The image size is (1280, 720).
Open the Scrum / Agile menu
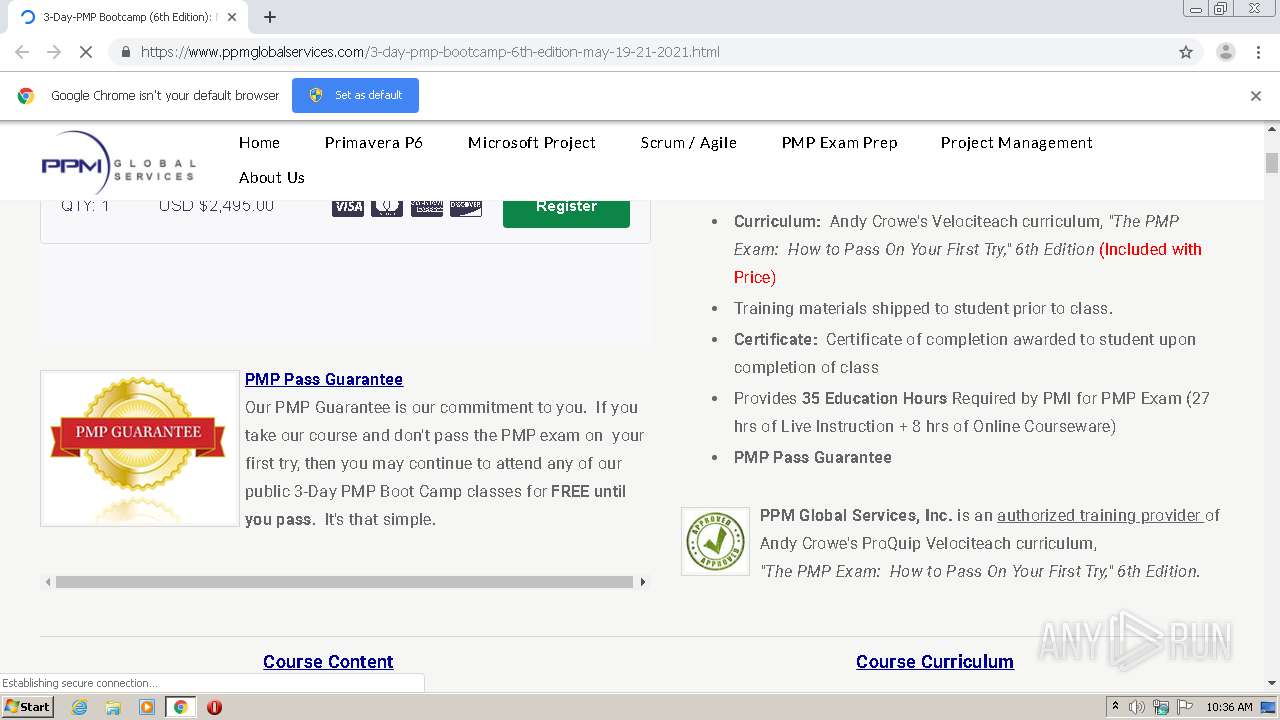point(689,143)
